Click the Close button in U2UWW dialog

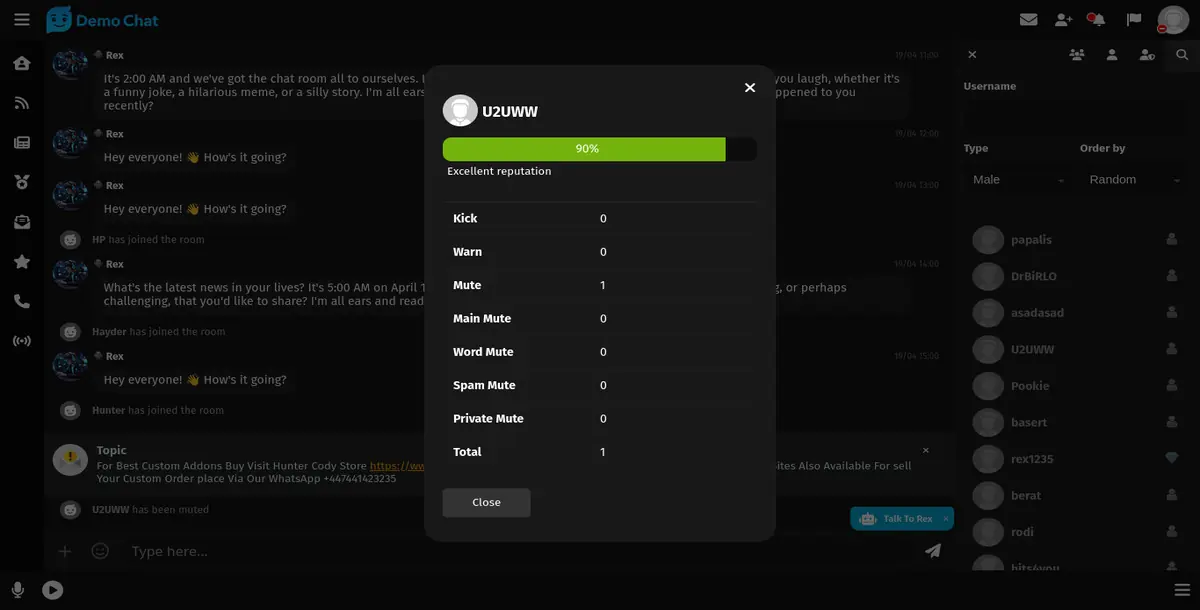486,503
